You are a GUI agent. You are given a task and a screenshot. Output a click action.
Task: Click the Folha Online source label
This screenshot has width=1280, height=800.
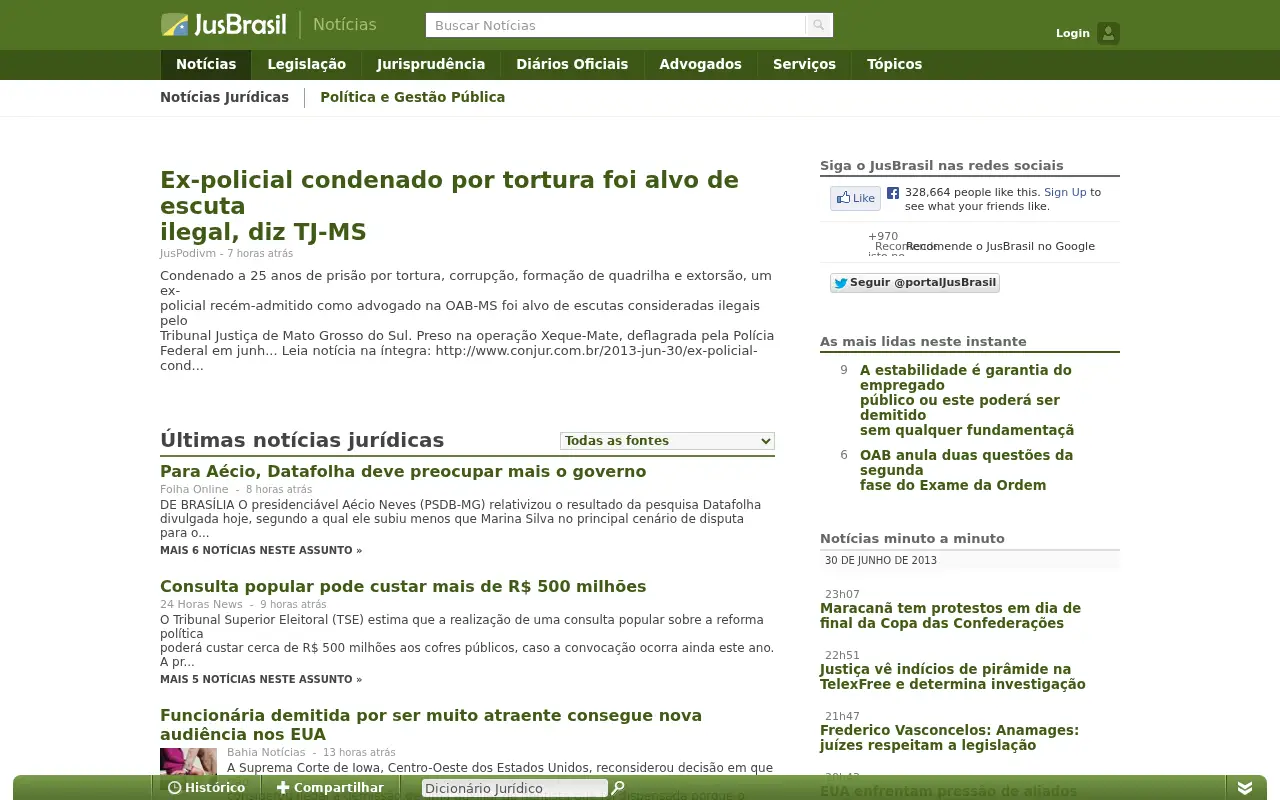pyautogui.click(x=194, y=490)
